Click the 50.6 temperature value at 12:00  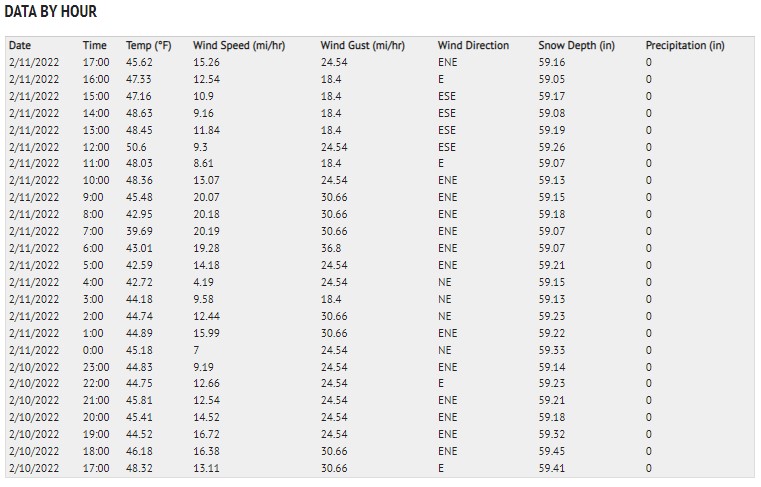click(x=136, y=147)
